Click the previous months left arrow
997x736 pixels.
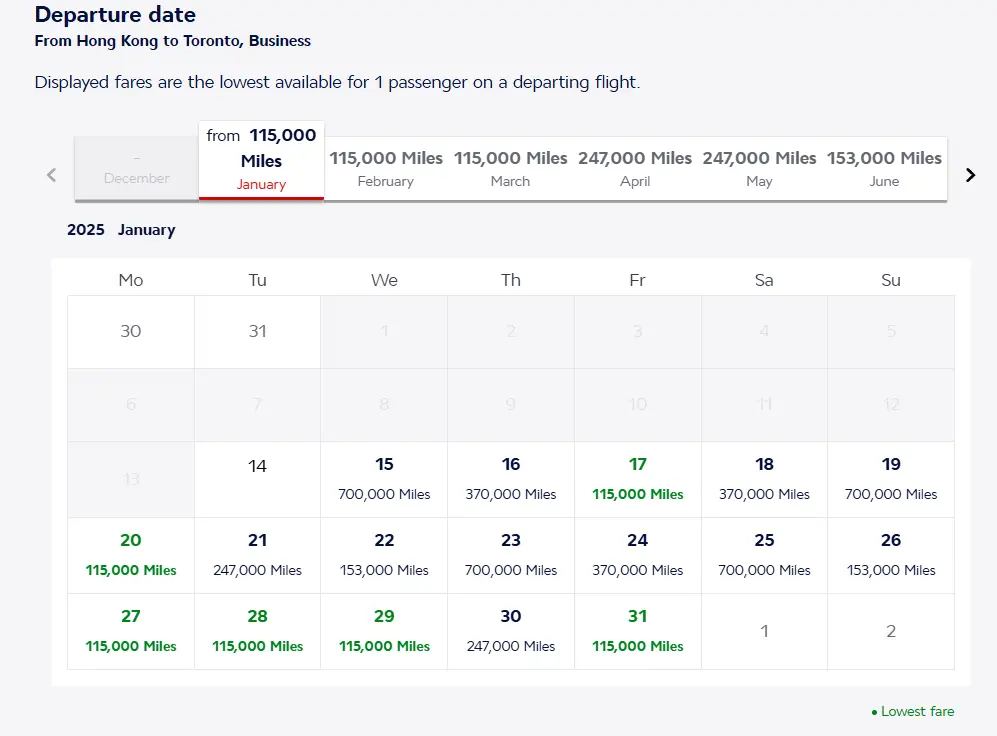click(x=52, y=175)
